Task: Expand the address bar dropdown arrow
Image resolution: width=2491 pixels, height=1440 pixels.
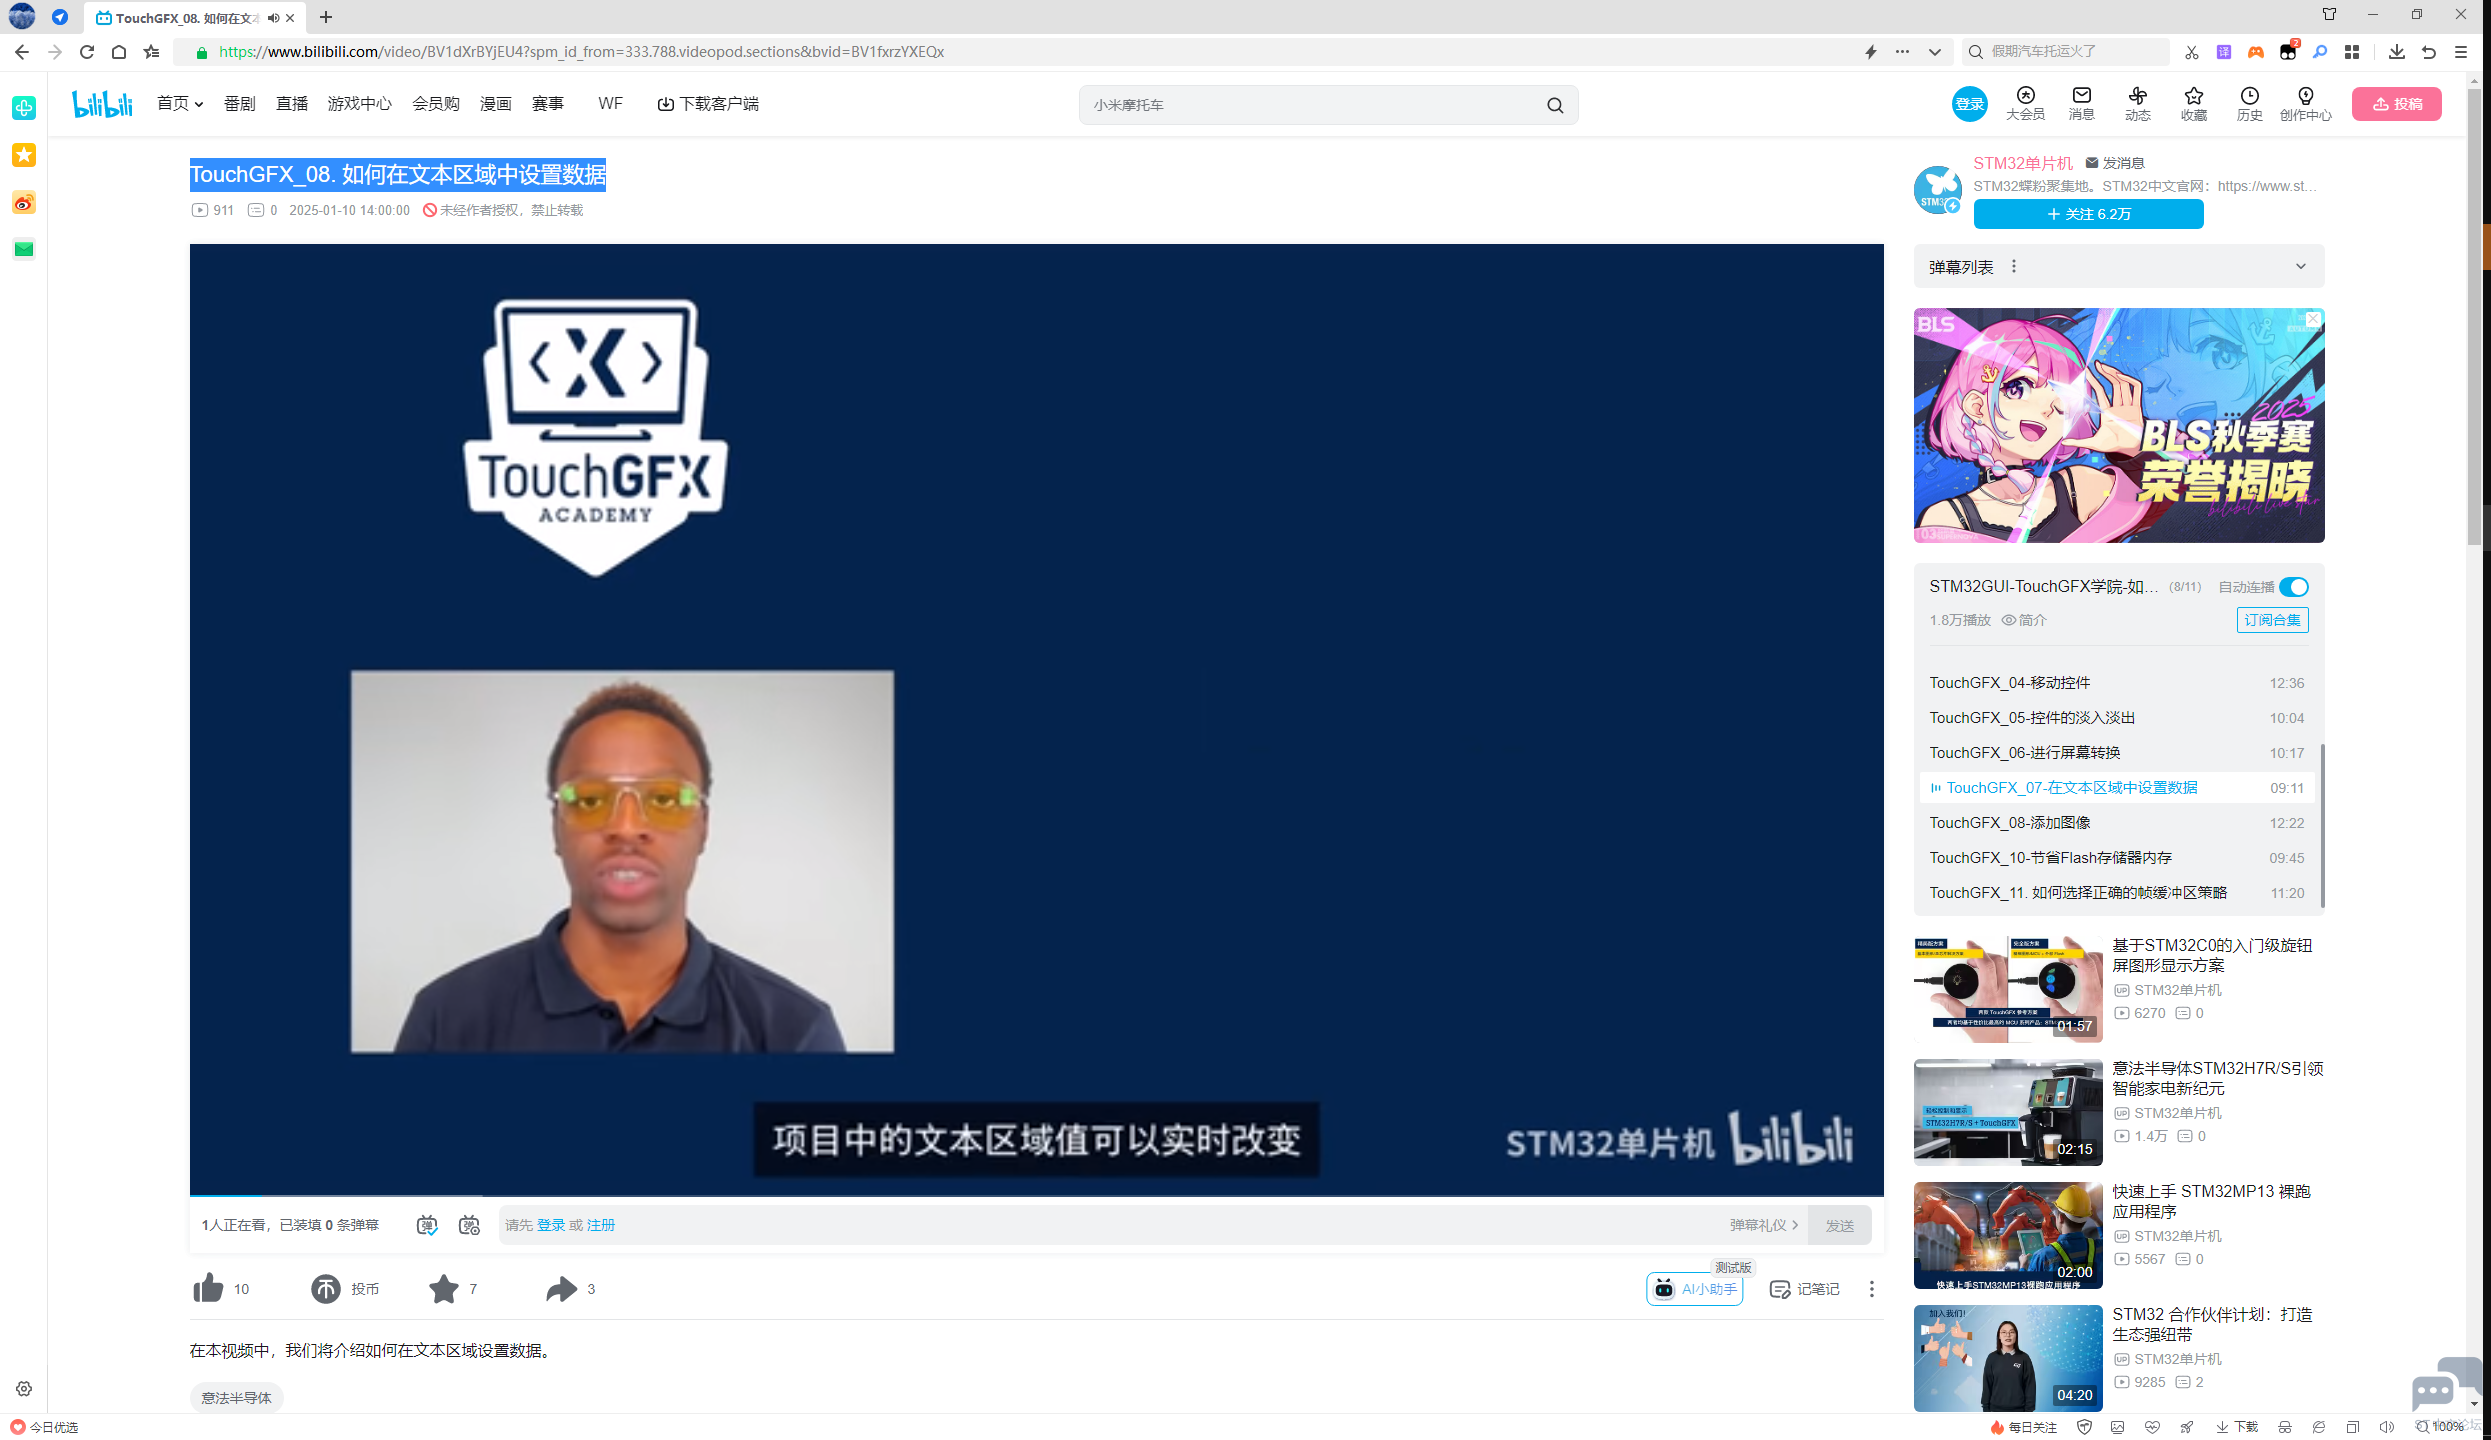Action: coord(1935,52)
